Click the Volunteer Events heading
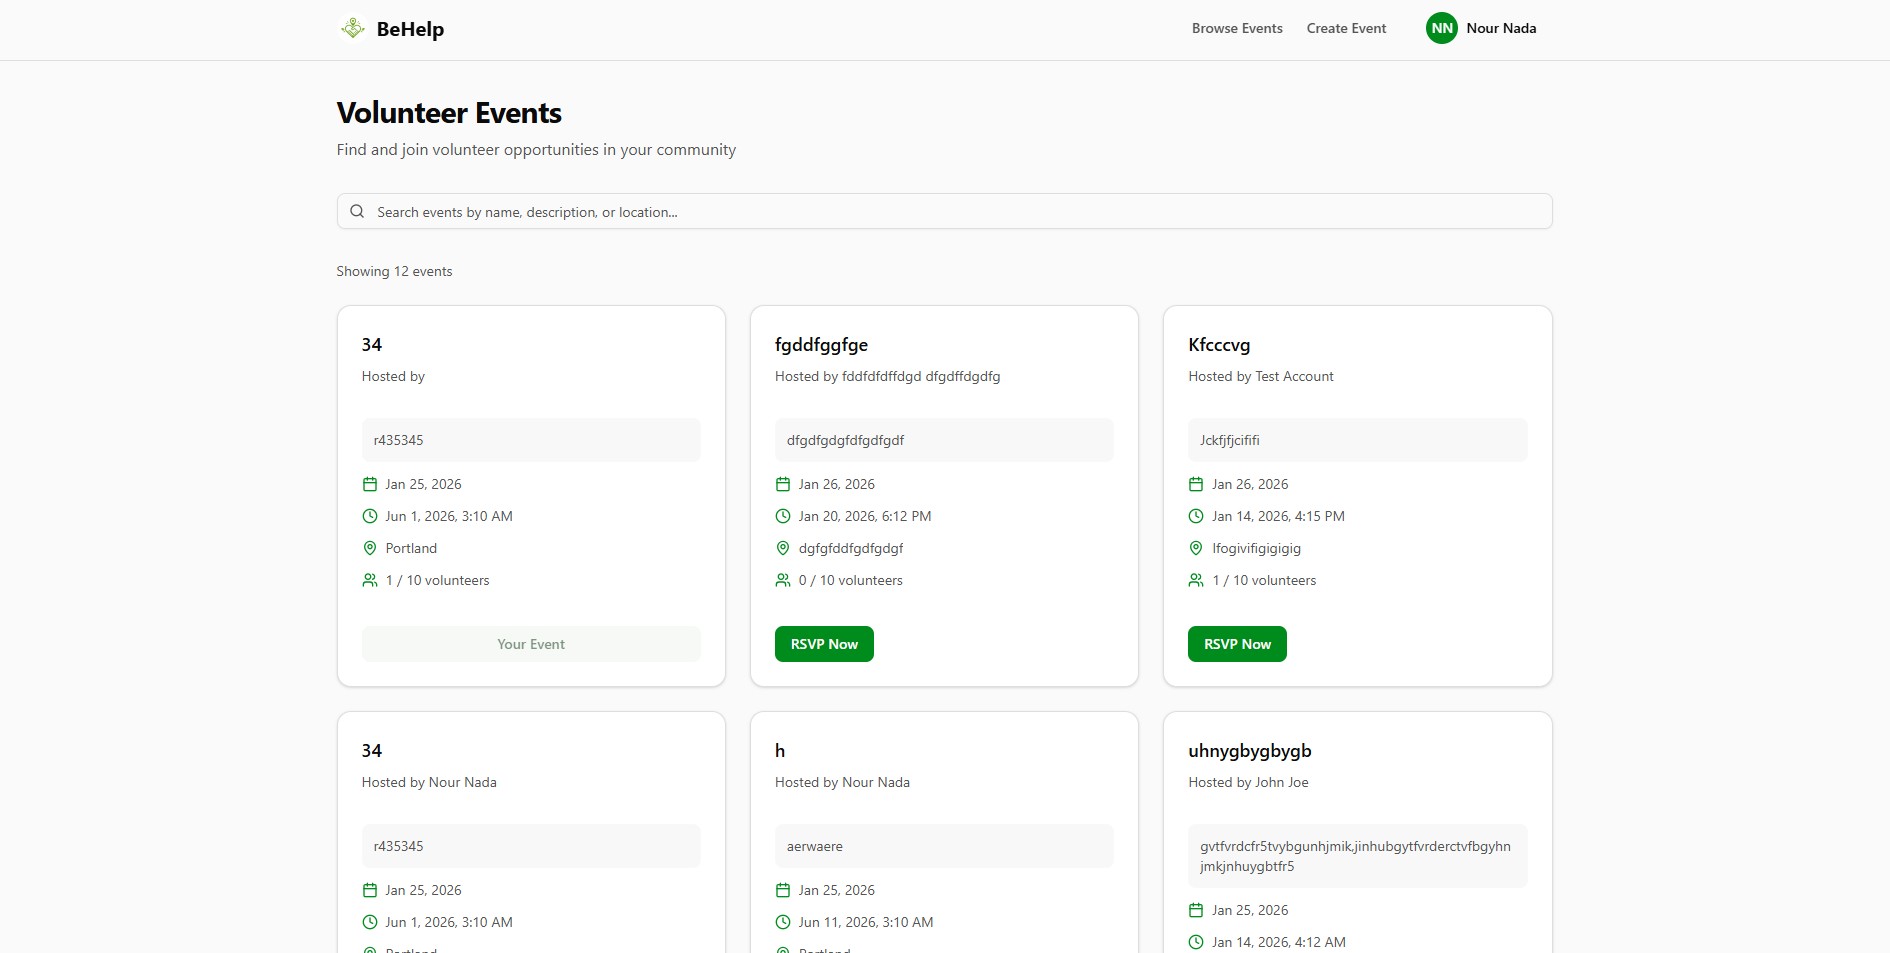The image size is (1890, 953). (449, 113)
